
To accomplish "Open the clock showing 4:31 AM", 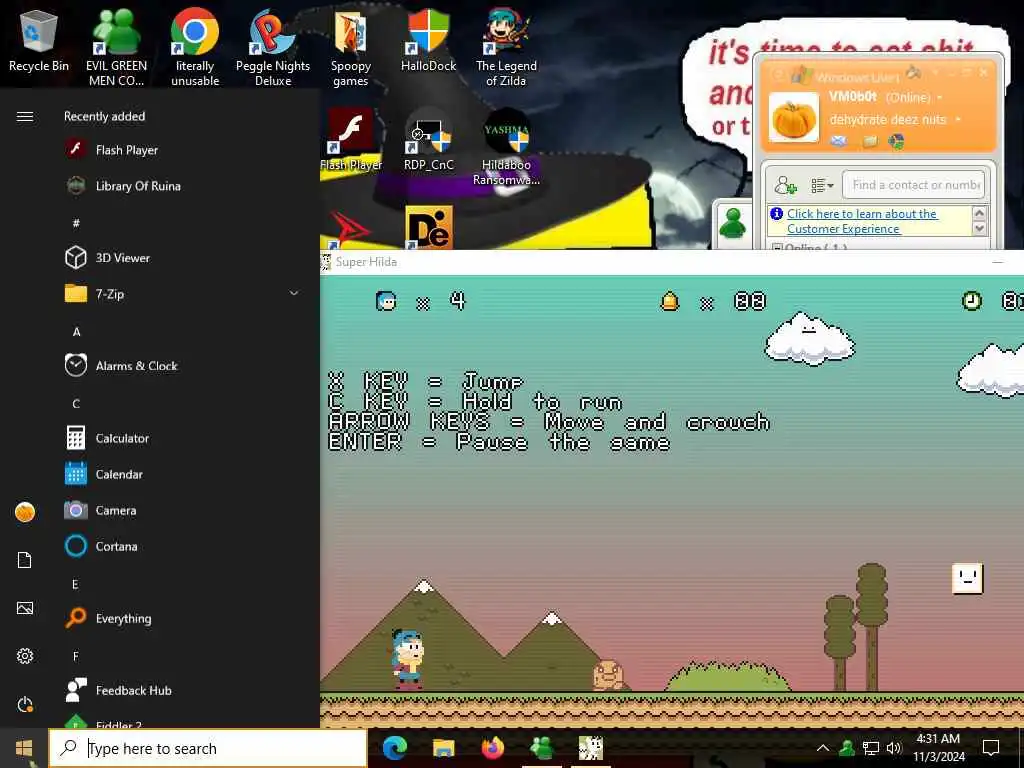I will coord(938,748).
